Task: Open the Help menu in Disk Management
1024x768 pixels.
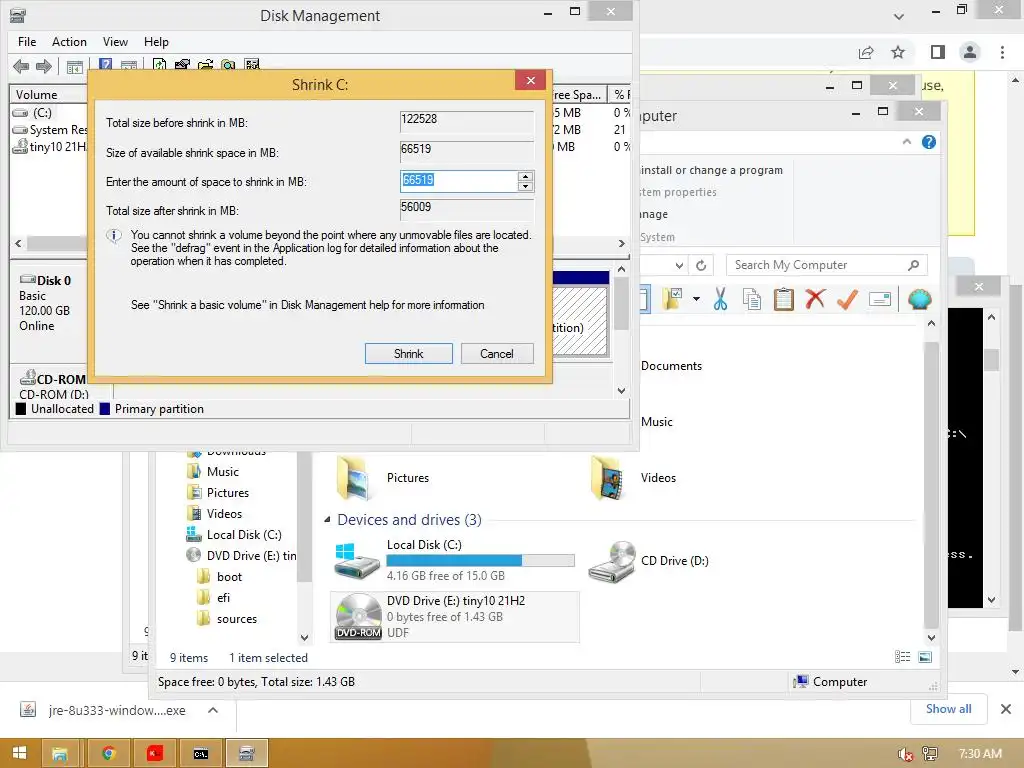Action: (x=156, y=42)
